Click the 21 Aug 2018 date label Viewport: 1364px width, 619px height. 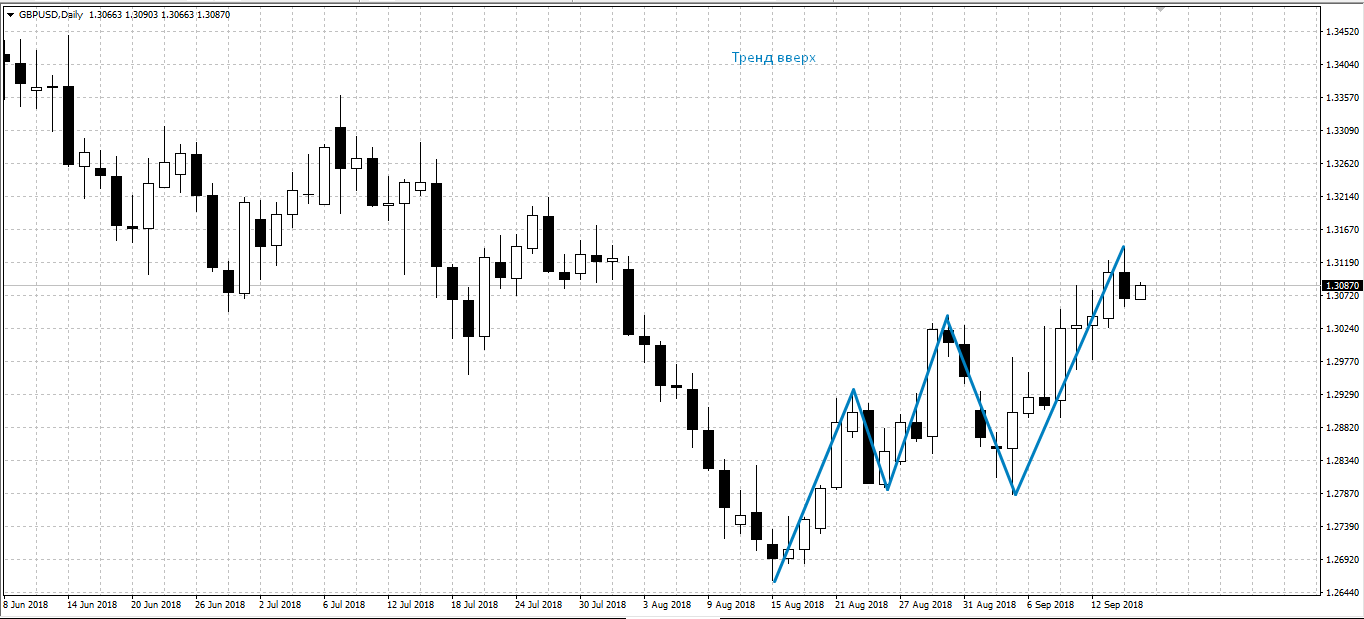(x=861, y=605)
